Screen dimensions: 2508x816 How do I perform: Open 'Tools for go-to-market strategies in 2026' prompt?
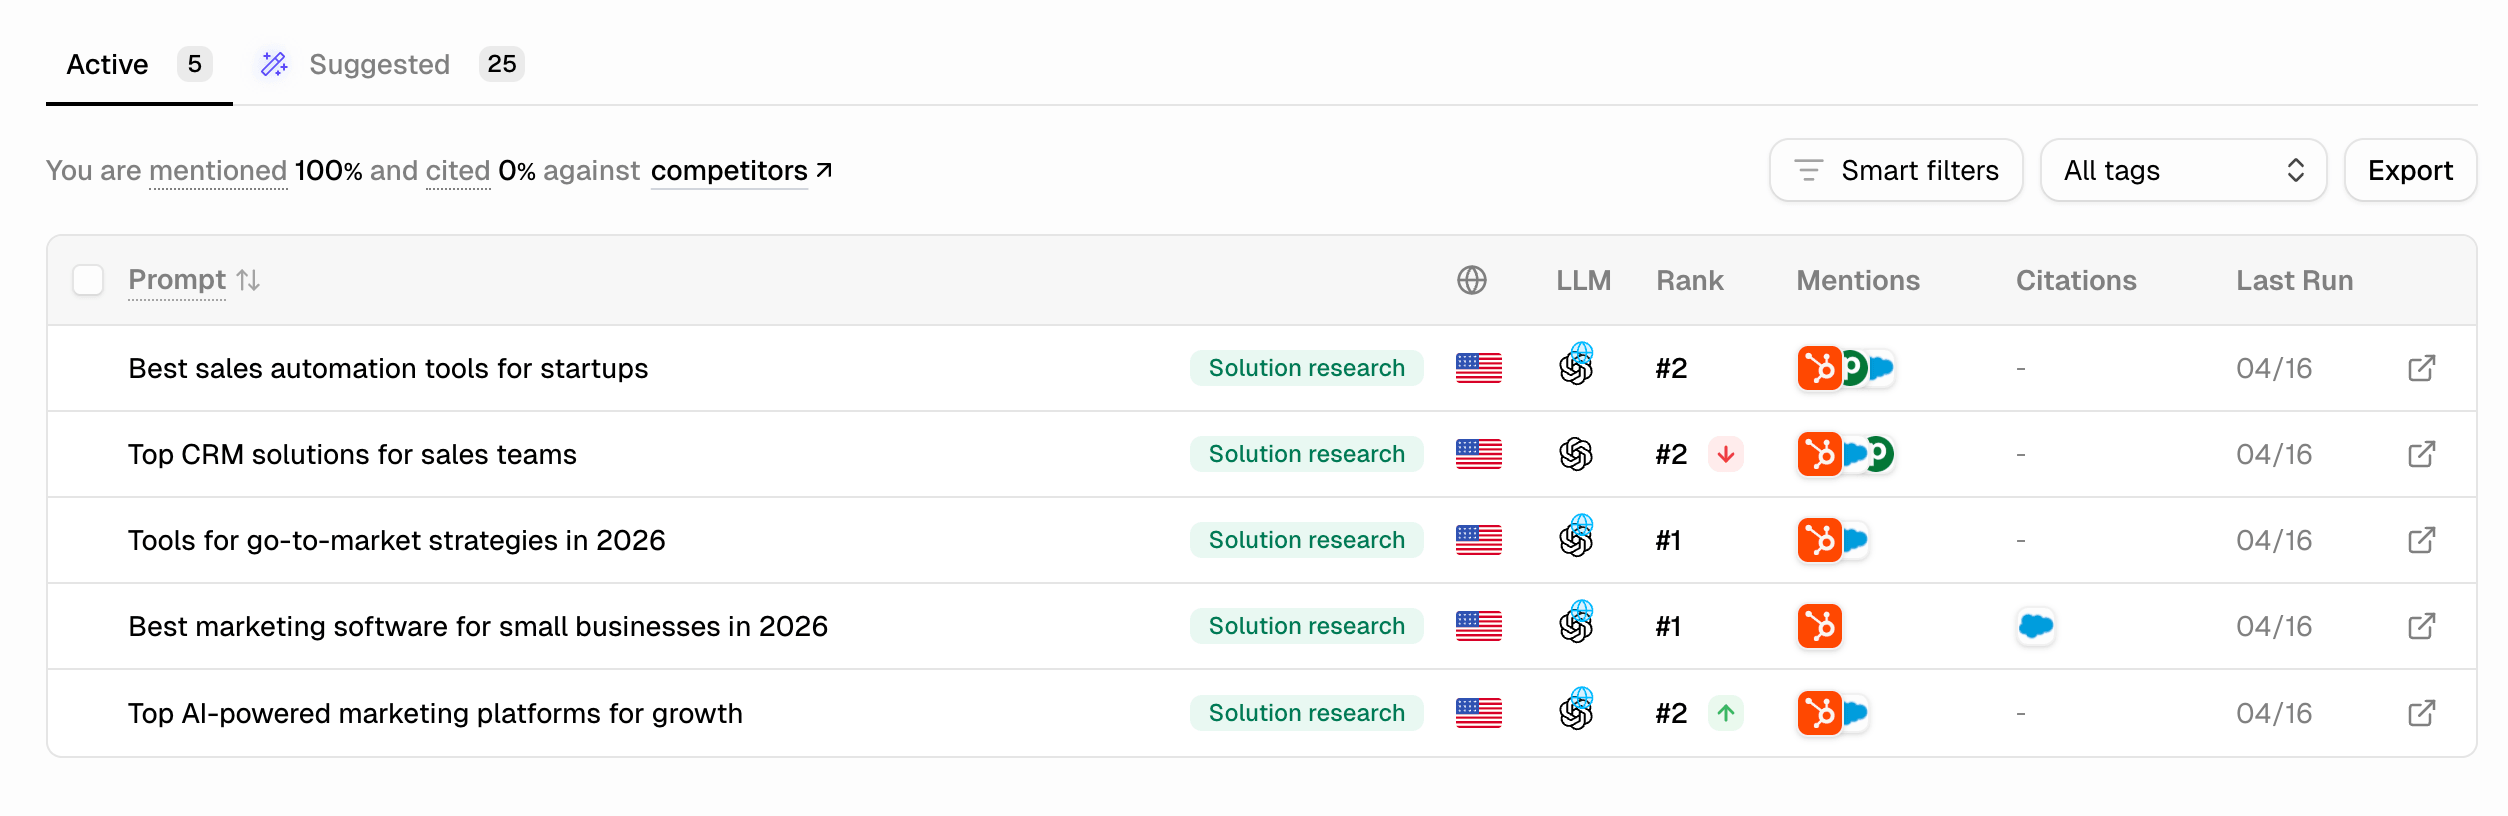pos(396,540)
